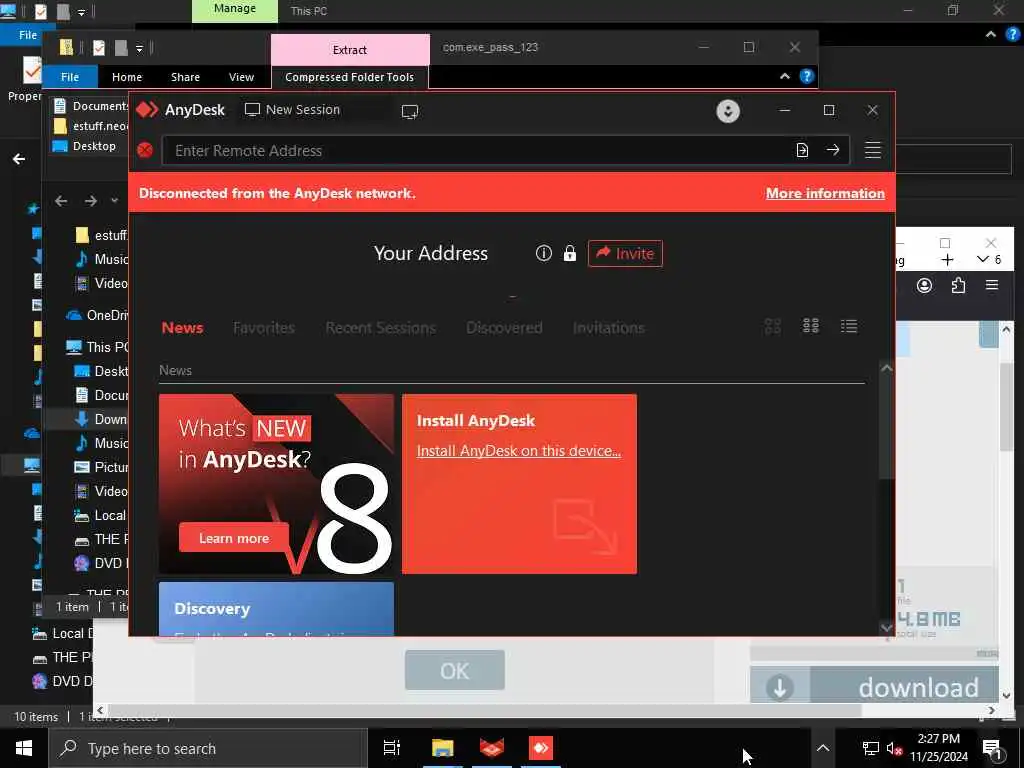Click the taskbar search box
The width and height of the screenshot is (1024, 768).
(x=208, y=748)
